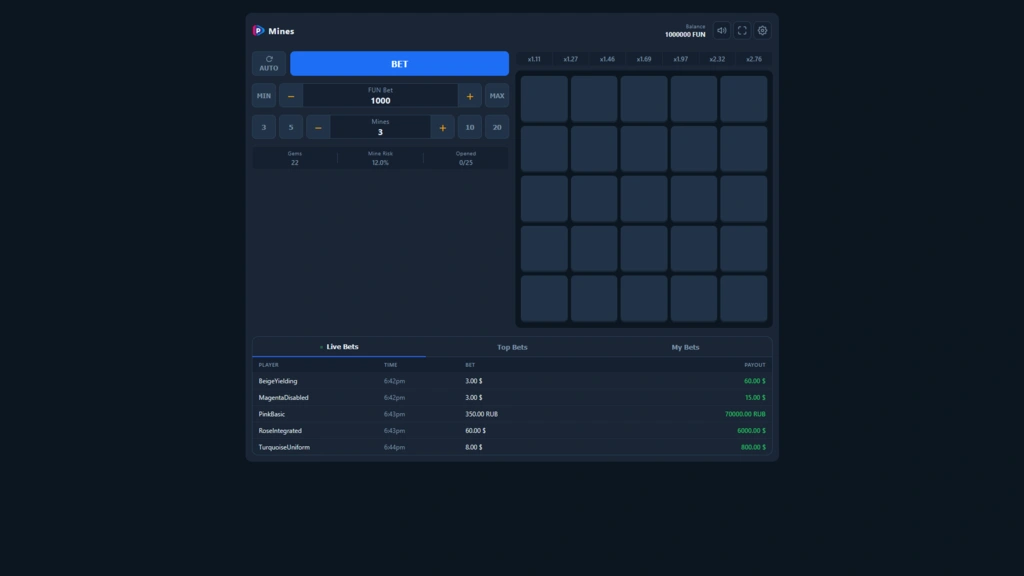Select the 3 mines preset
Screen dimensions: 1024x576
coord(264,128)
